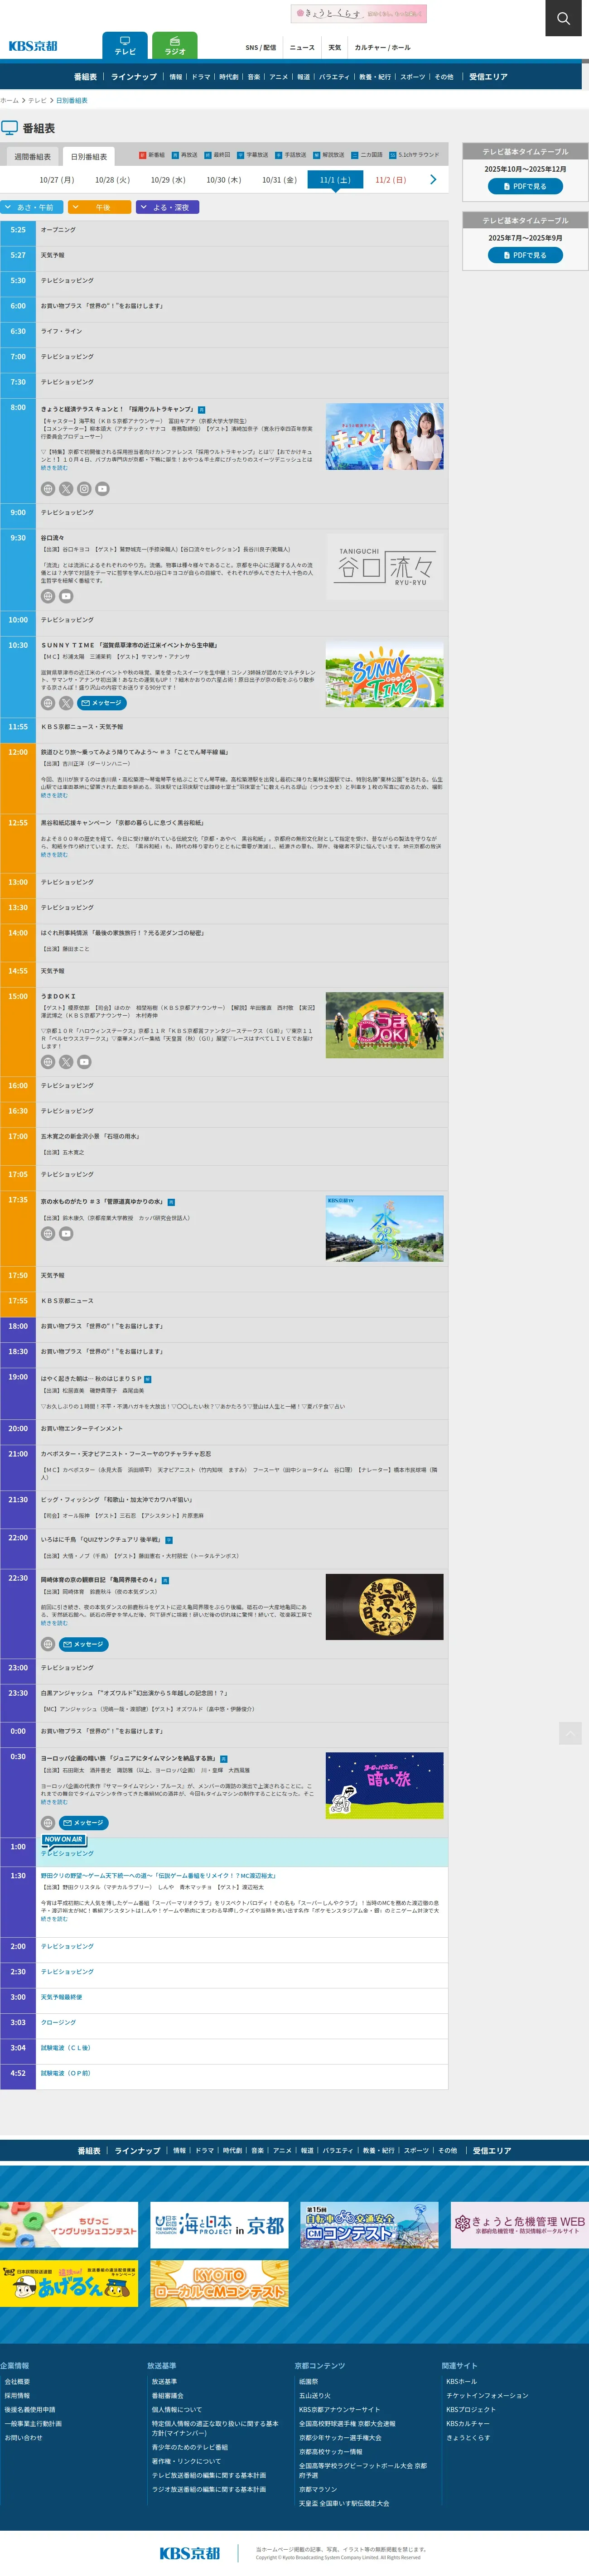Open うまDOKI program thumbnail
This screenshot has width=589, height=2576.
tap(384, 1025)
